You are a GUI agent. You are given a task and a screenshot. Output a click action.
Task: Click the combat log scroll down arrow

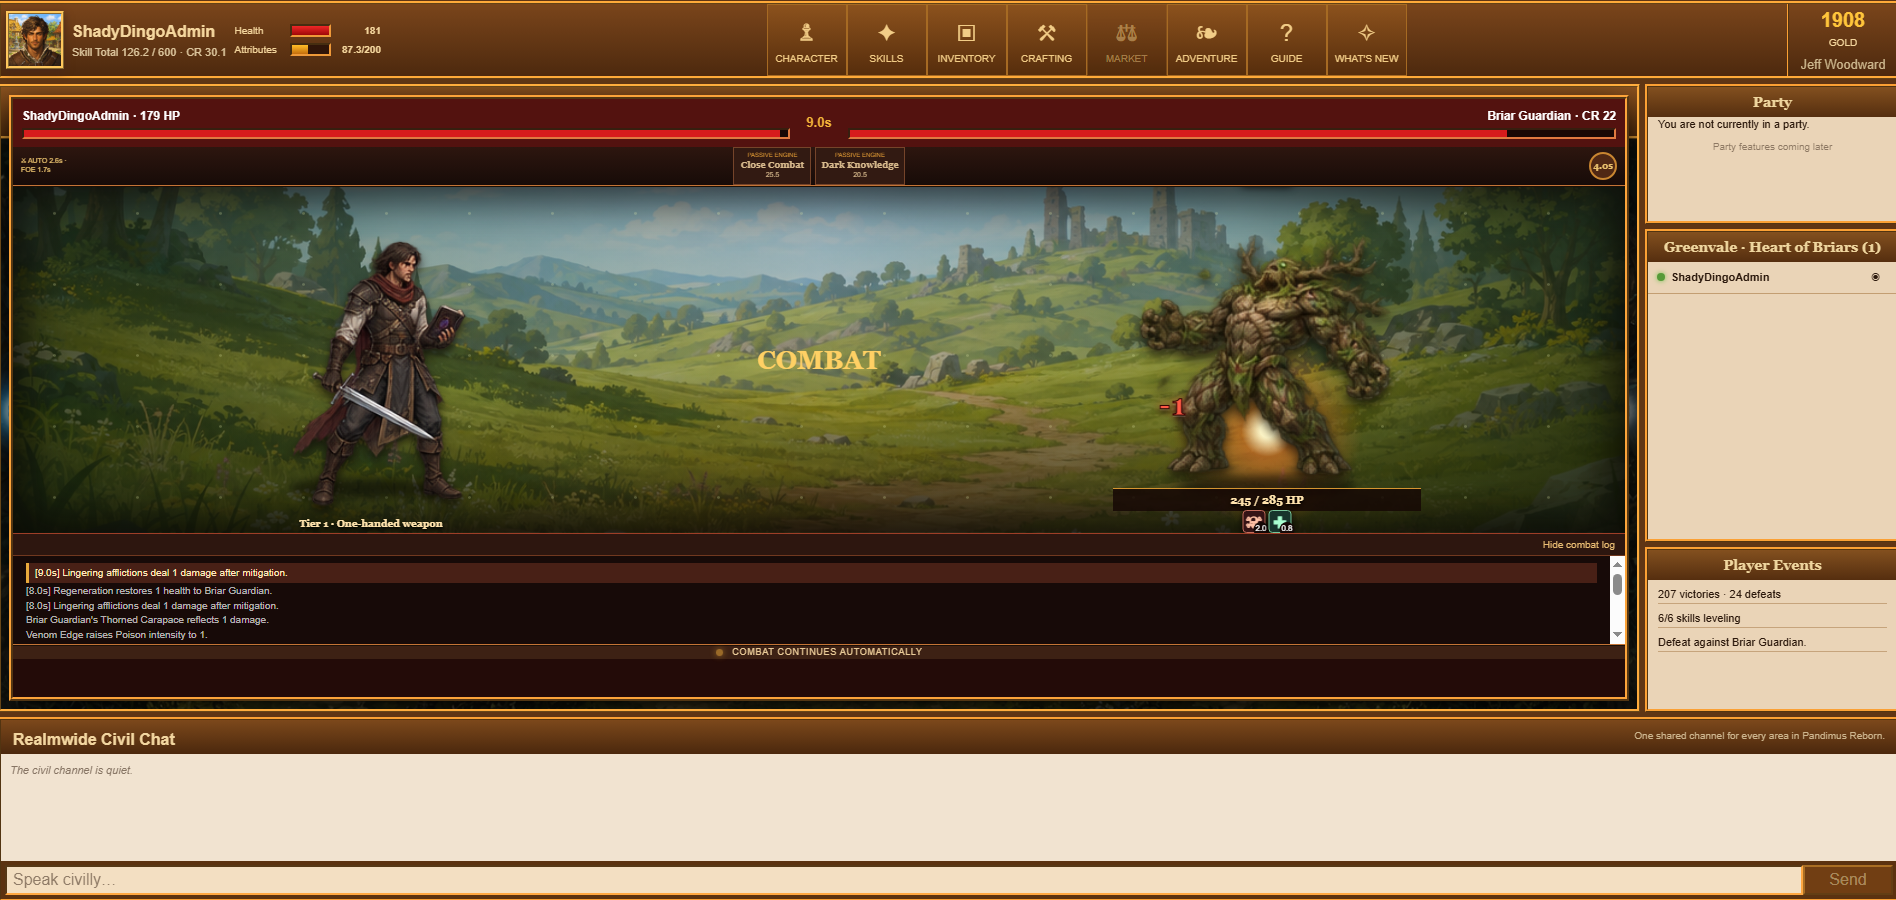(x=1617, y=635)
